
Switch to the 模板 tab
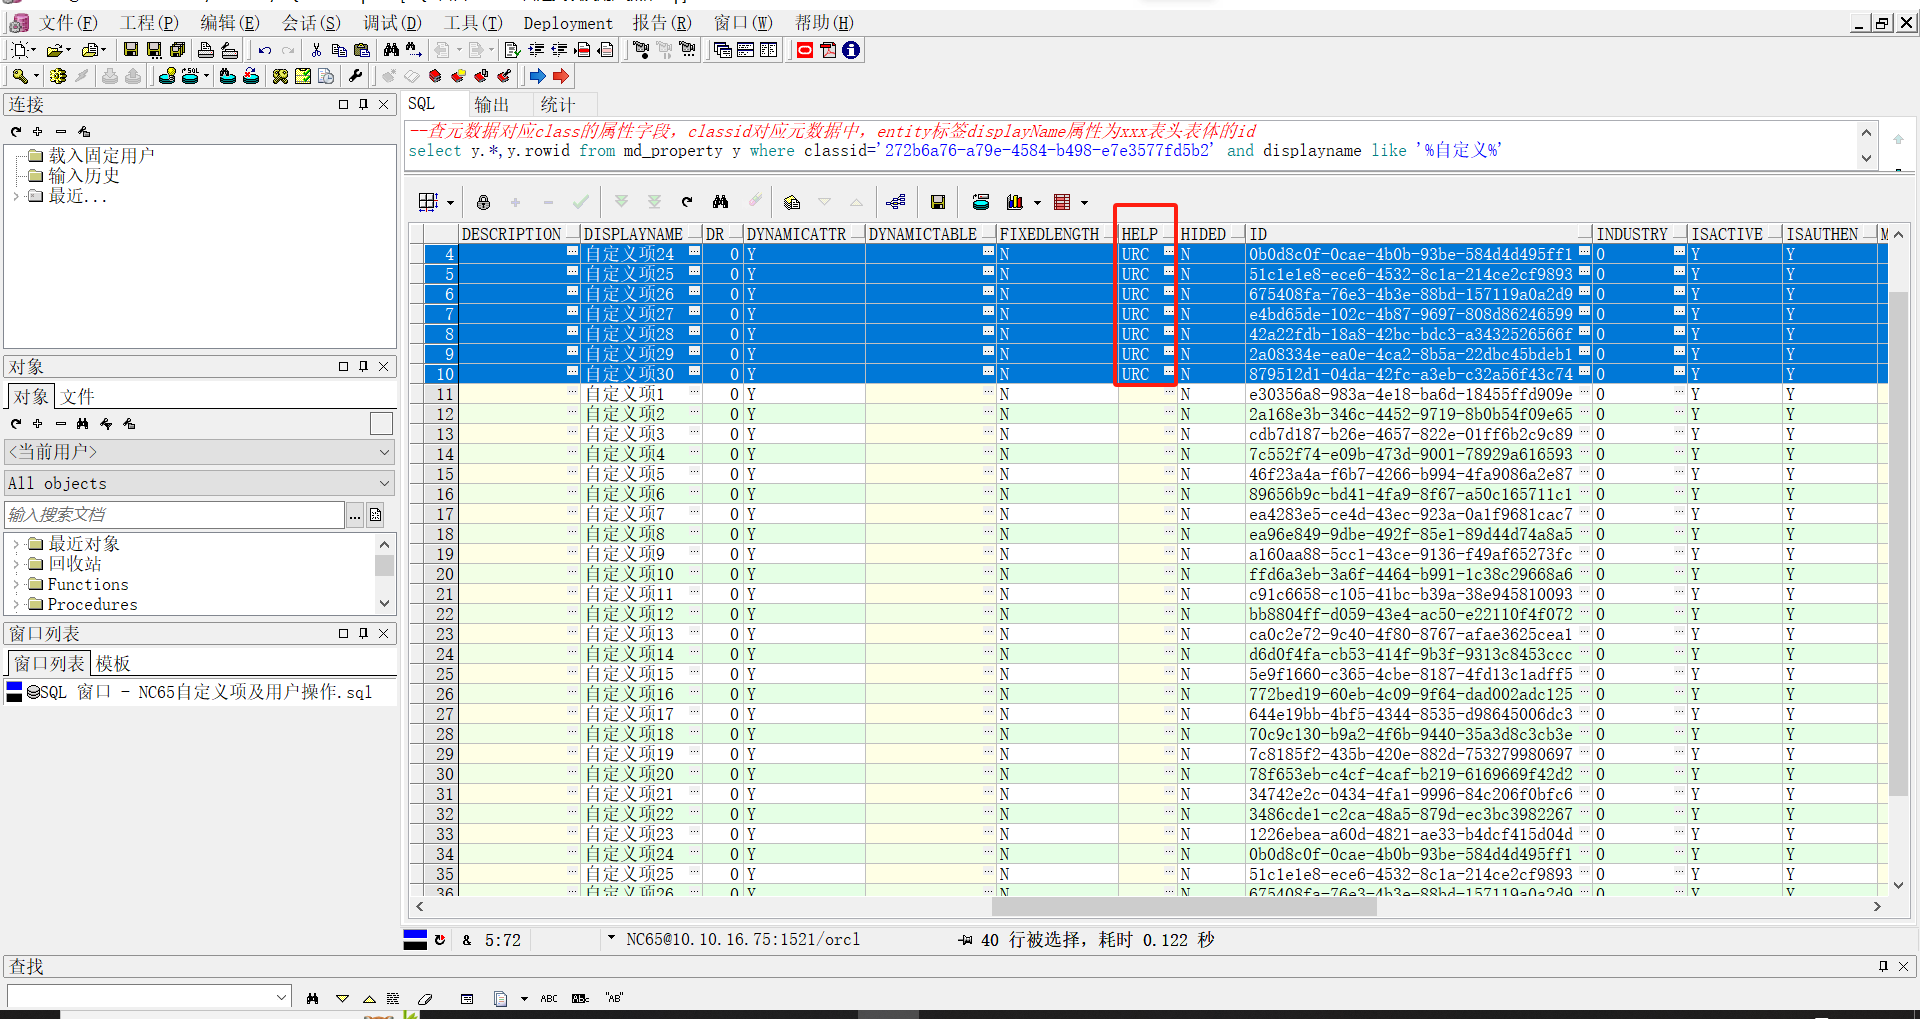coord(113,664)
